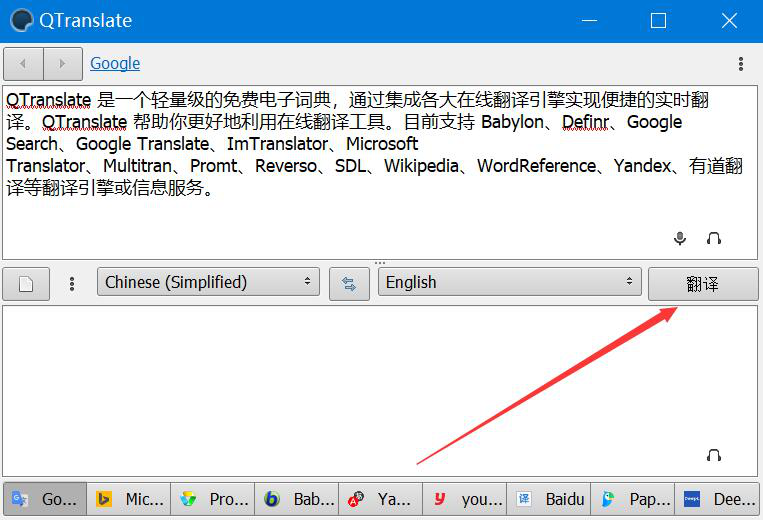The image size is (763, 520).
Task: Expand the Chinese (Simplified) source language dropdown
Action: 208,282
